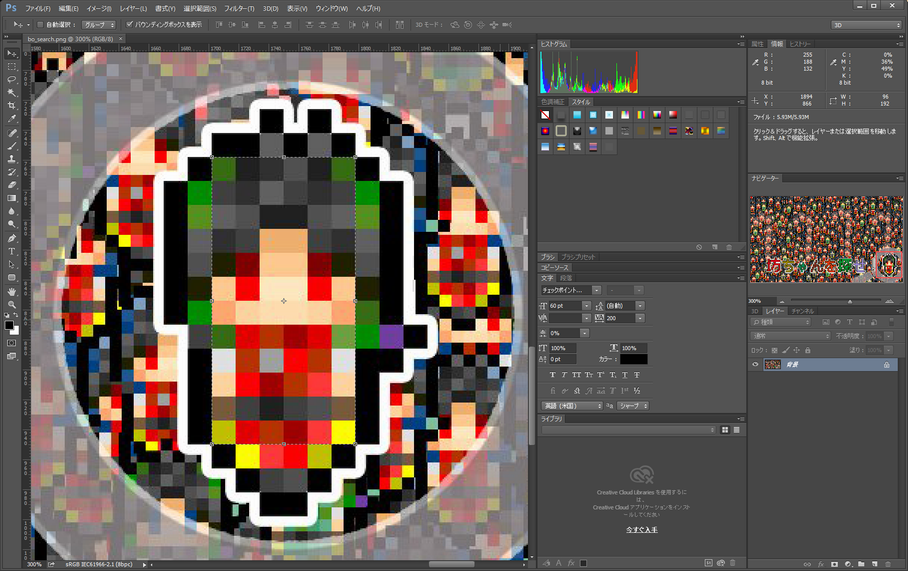The height and width of the screenshot is (571, 908).
Task: Uncheck バウンディングボックスを表示 checkbox
Action: click(x=129, y=25)
